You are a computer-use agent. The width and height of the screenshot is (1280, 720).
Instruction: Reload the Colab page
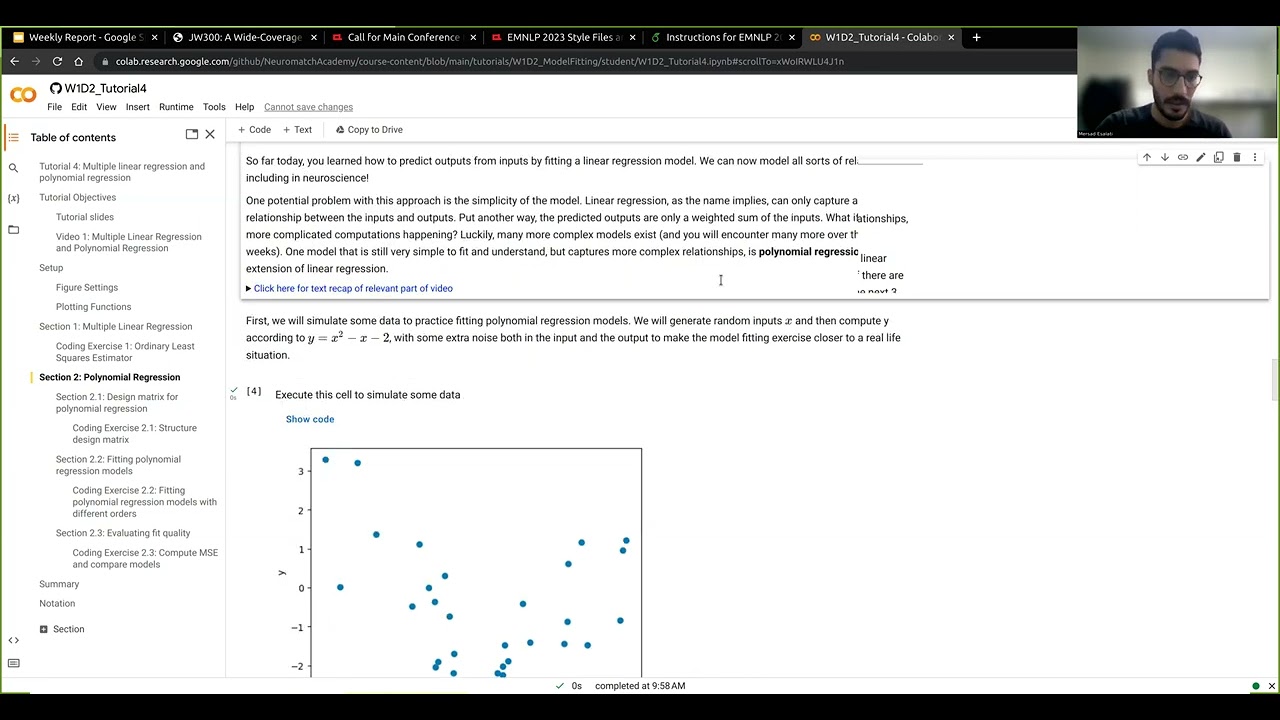point(57,61)
